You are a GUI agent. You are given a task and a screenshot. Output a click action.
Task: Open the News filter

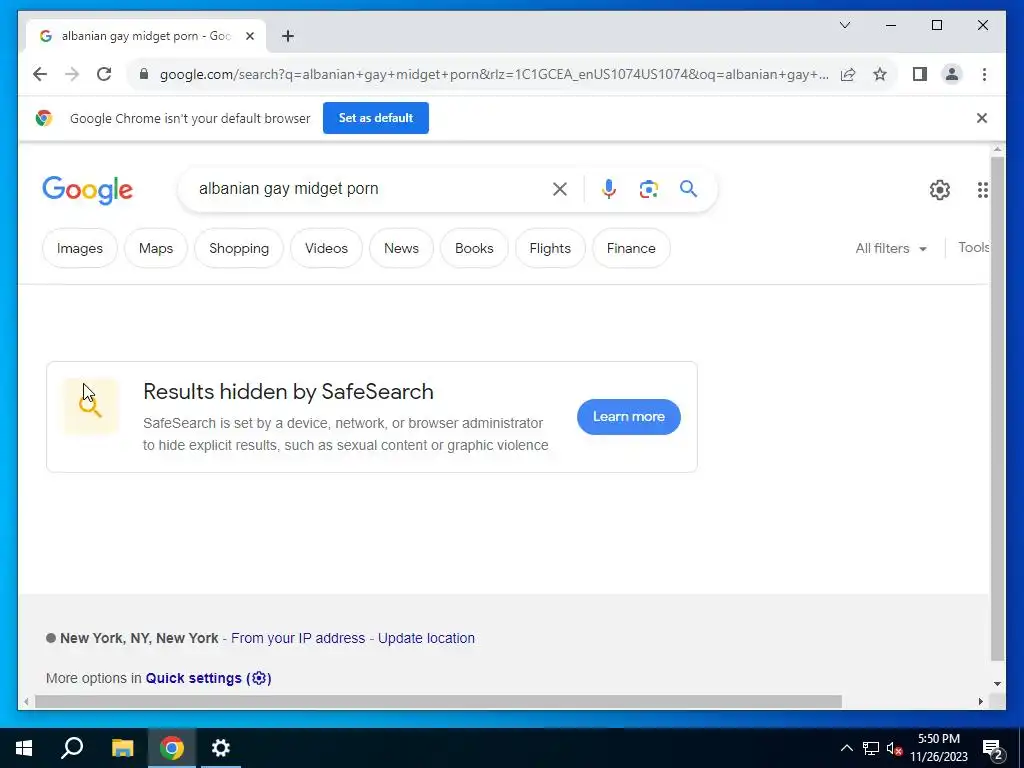(x=401, y=248)
